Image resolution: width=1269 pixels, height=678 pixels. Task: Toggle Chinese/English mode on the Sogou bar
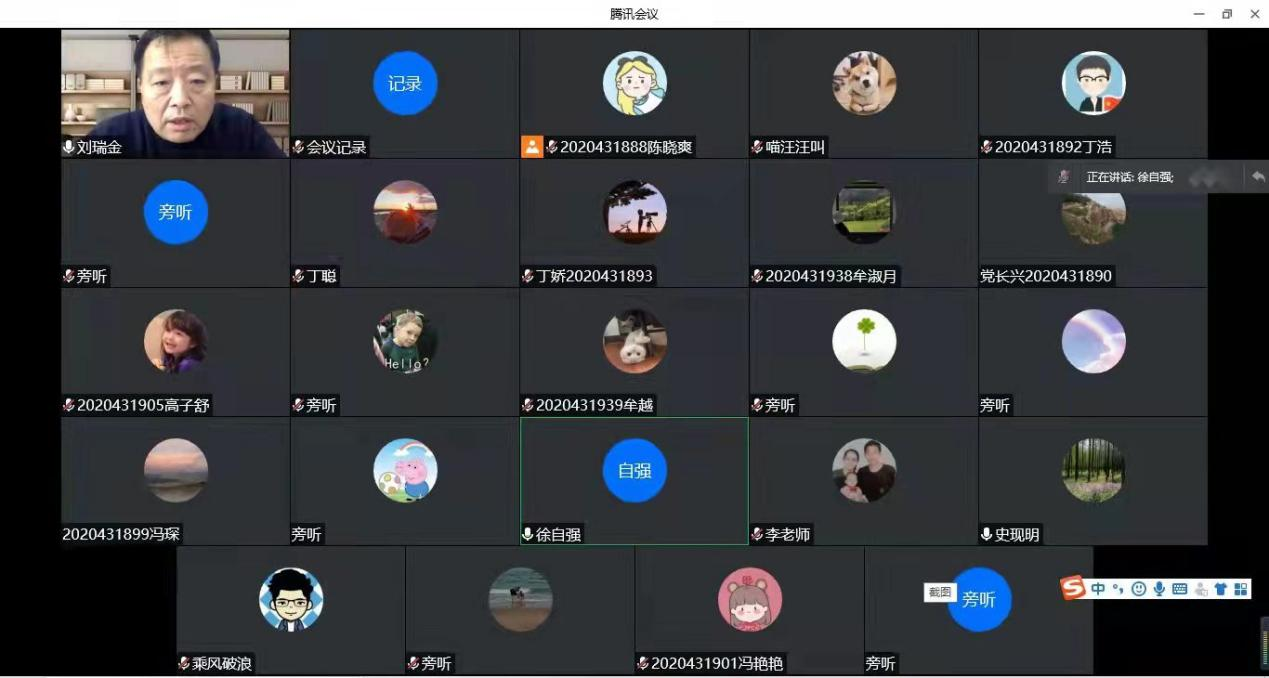[1098, 589]
